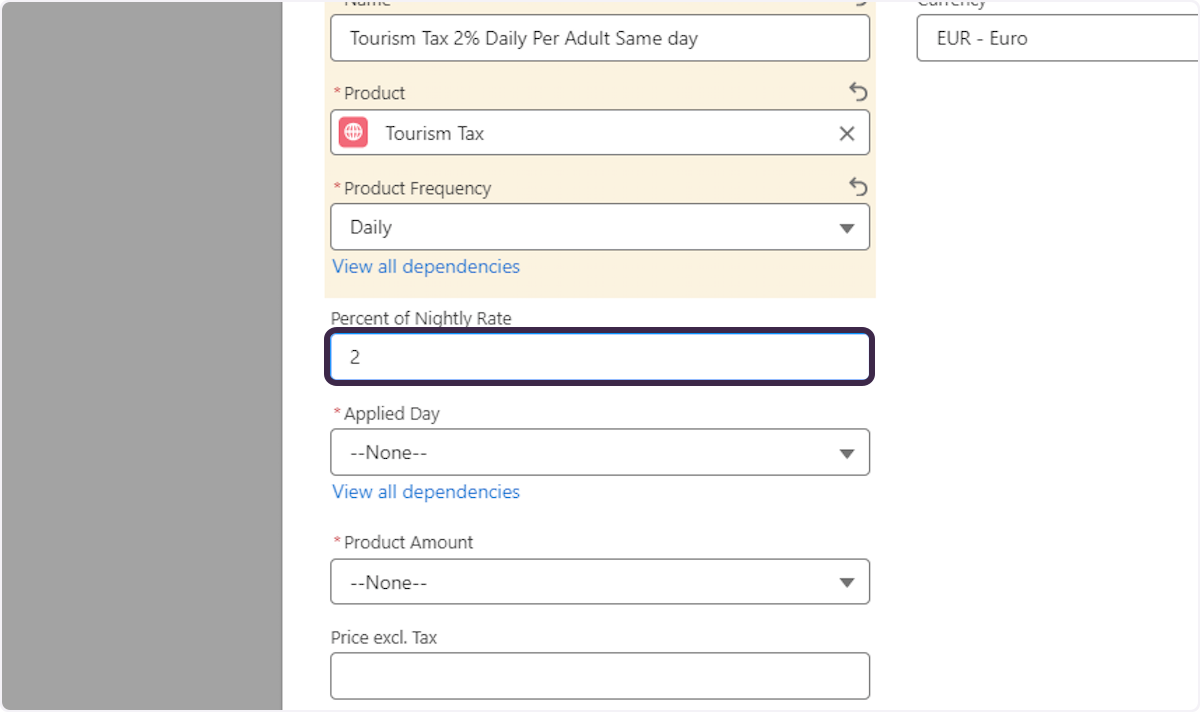1200x712 pixels.
Task: Clear the Tourism Tax product selection
Action: (x=846, y=133)
